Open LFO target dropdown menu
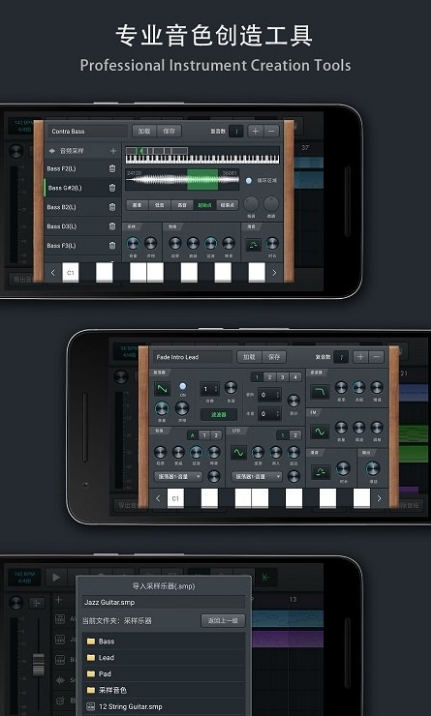 [x=257, y=476]
